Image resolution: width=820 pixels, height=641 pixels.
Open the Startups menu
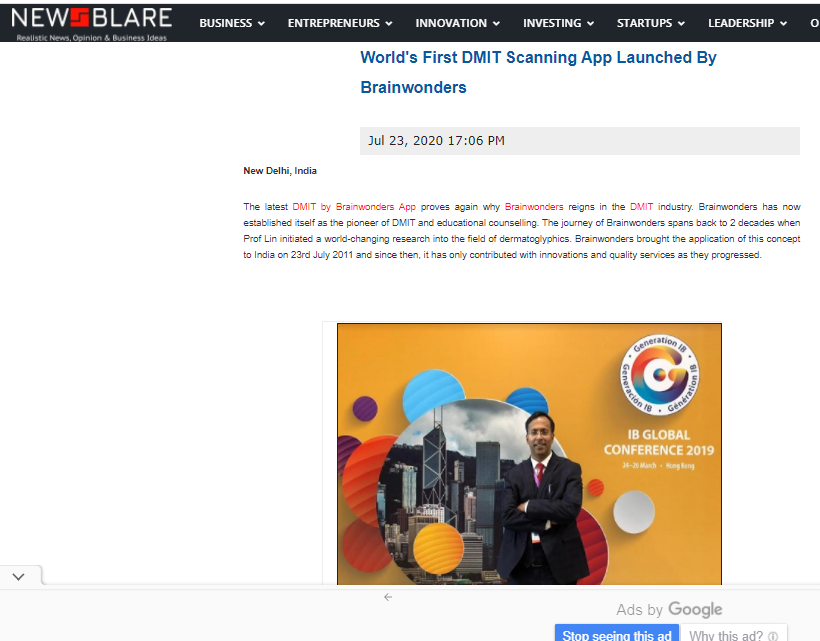(651, 24)
